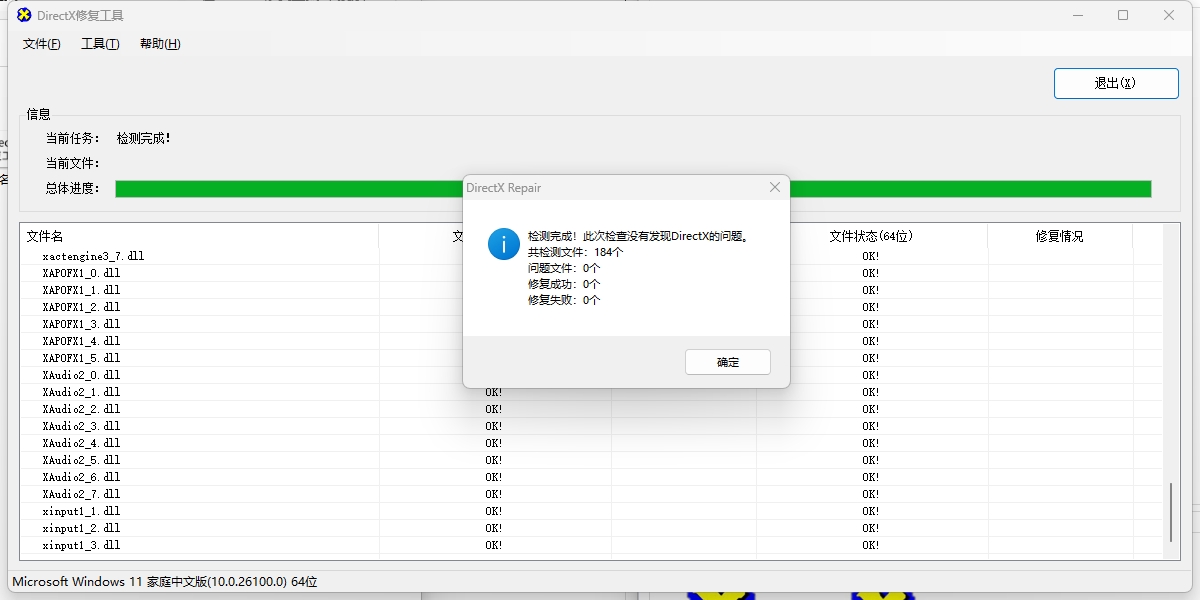Close the main DirectX修复工具 window
This screenshot has height=600, width=1200.
pos(1169,15)
